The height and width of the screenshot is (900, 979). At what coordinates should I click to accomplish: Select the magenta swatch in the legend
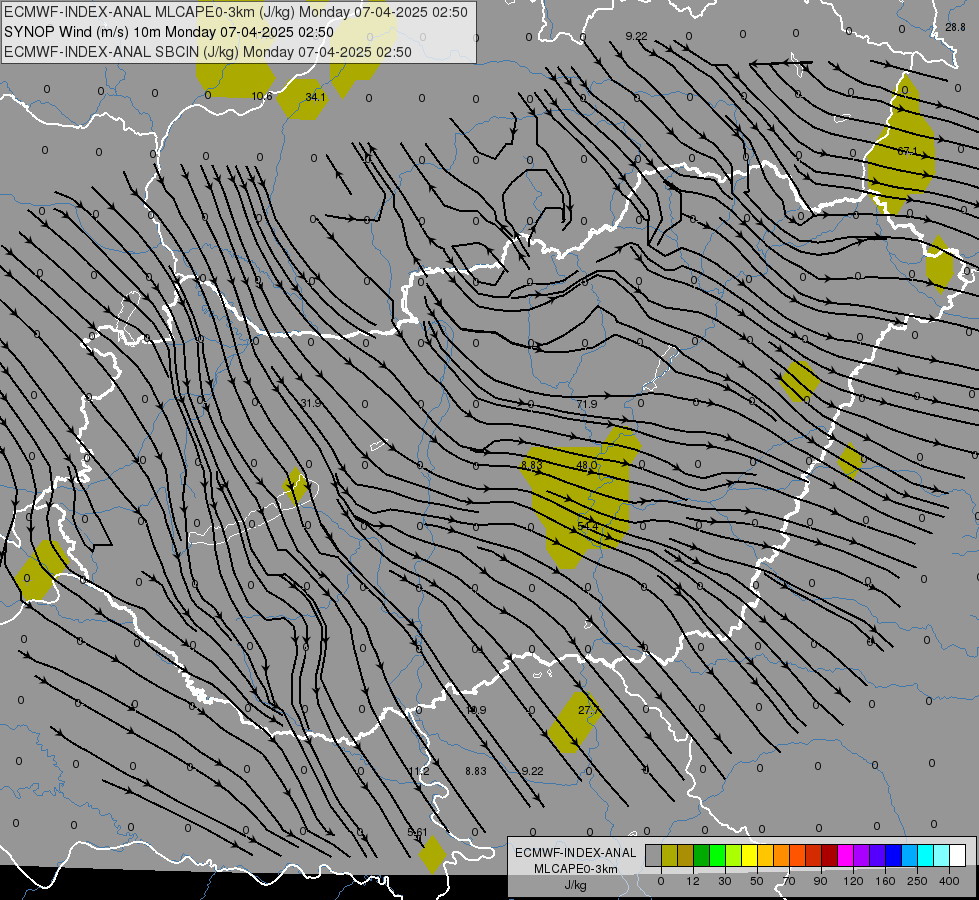tap(845, 855)
